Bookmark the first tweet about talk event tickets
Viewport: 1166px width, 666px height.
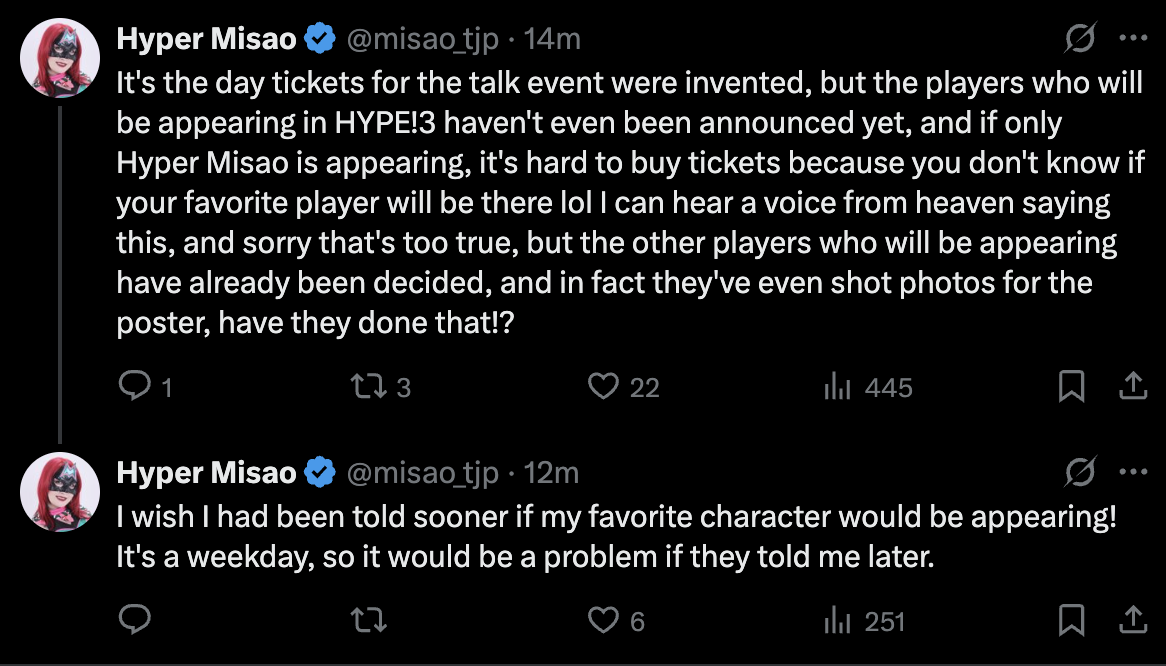pyautogui.click(x=1071, y=387)
